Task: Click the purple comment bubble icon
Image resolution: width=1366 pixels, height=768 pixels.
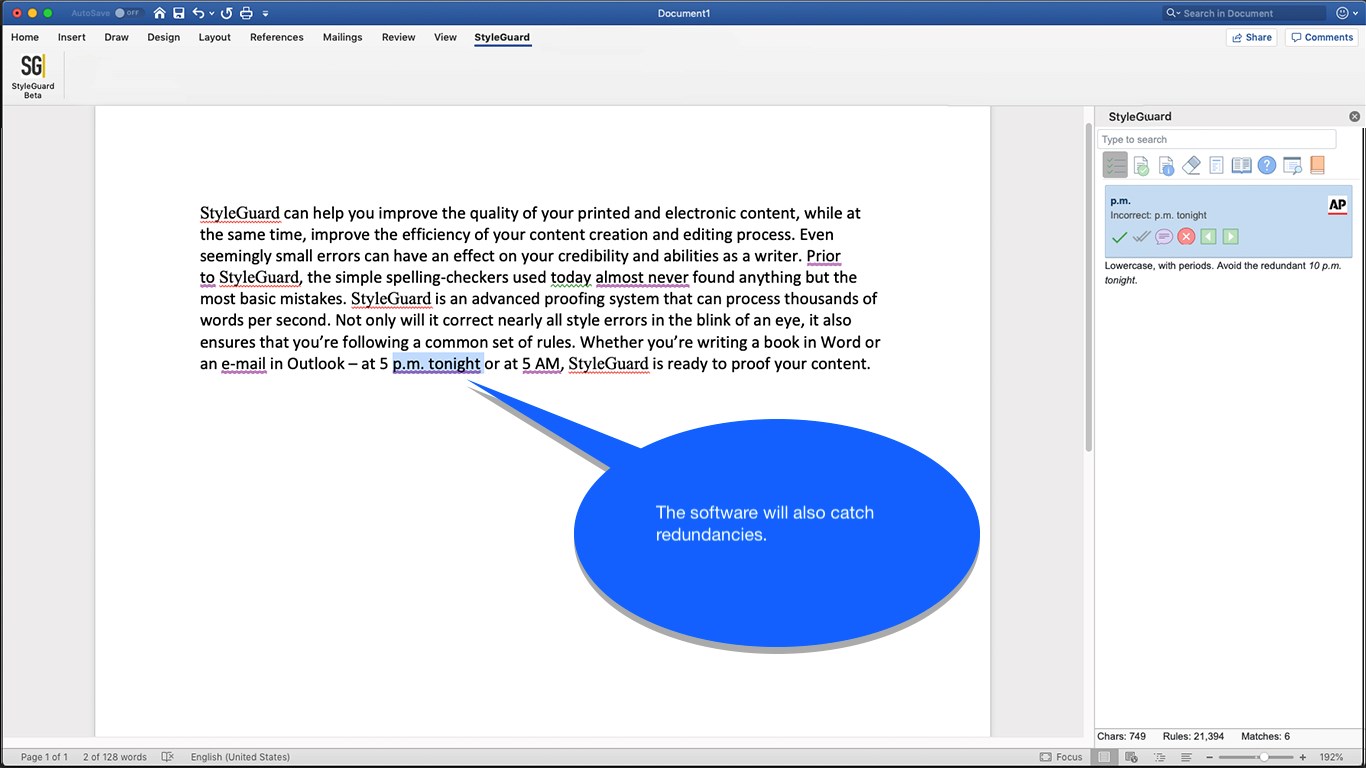Action: 1164,237
